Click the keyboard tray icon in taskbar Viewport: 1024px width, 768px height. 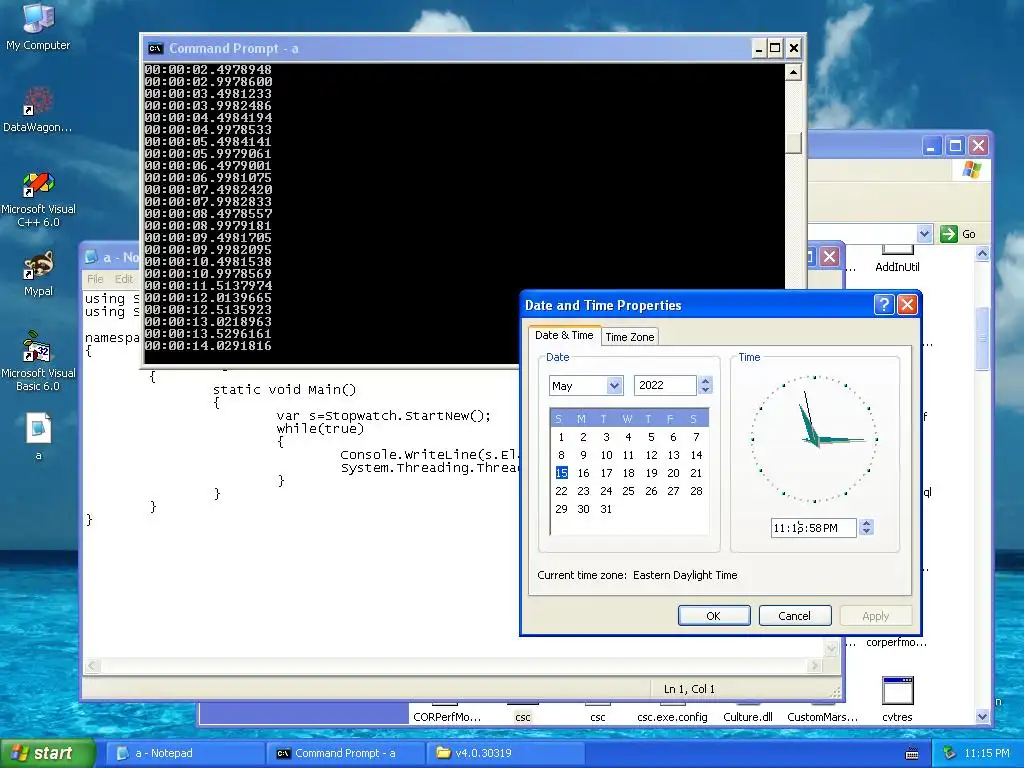(x=912, y=754)
